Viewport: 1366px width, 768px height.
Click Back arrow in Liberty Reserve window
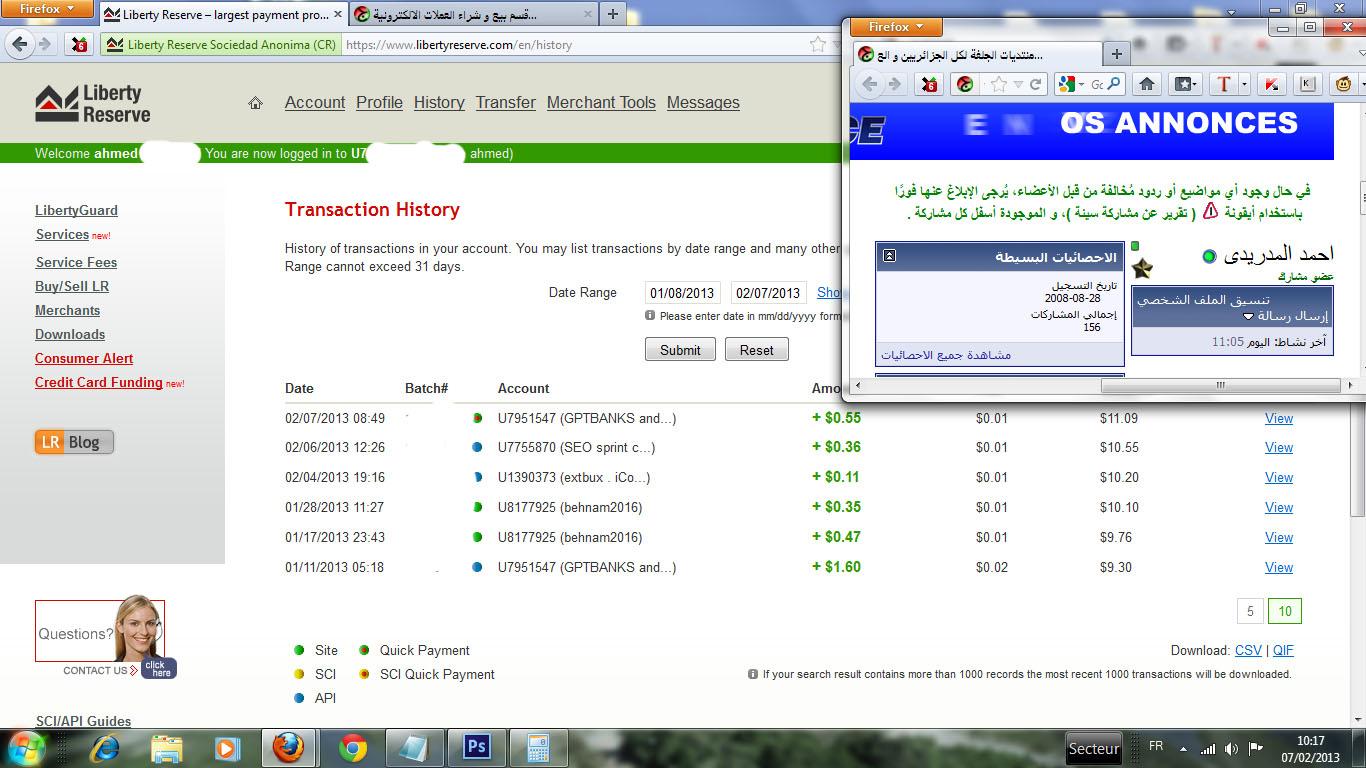tap(19, 44)
